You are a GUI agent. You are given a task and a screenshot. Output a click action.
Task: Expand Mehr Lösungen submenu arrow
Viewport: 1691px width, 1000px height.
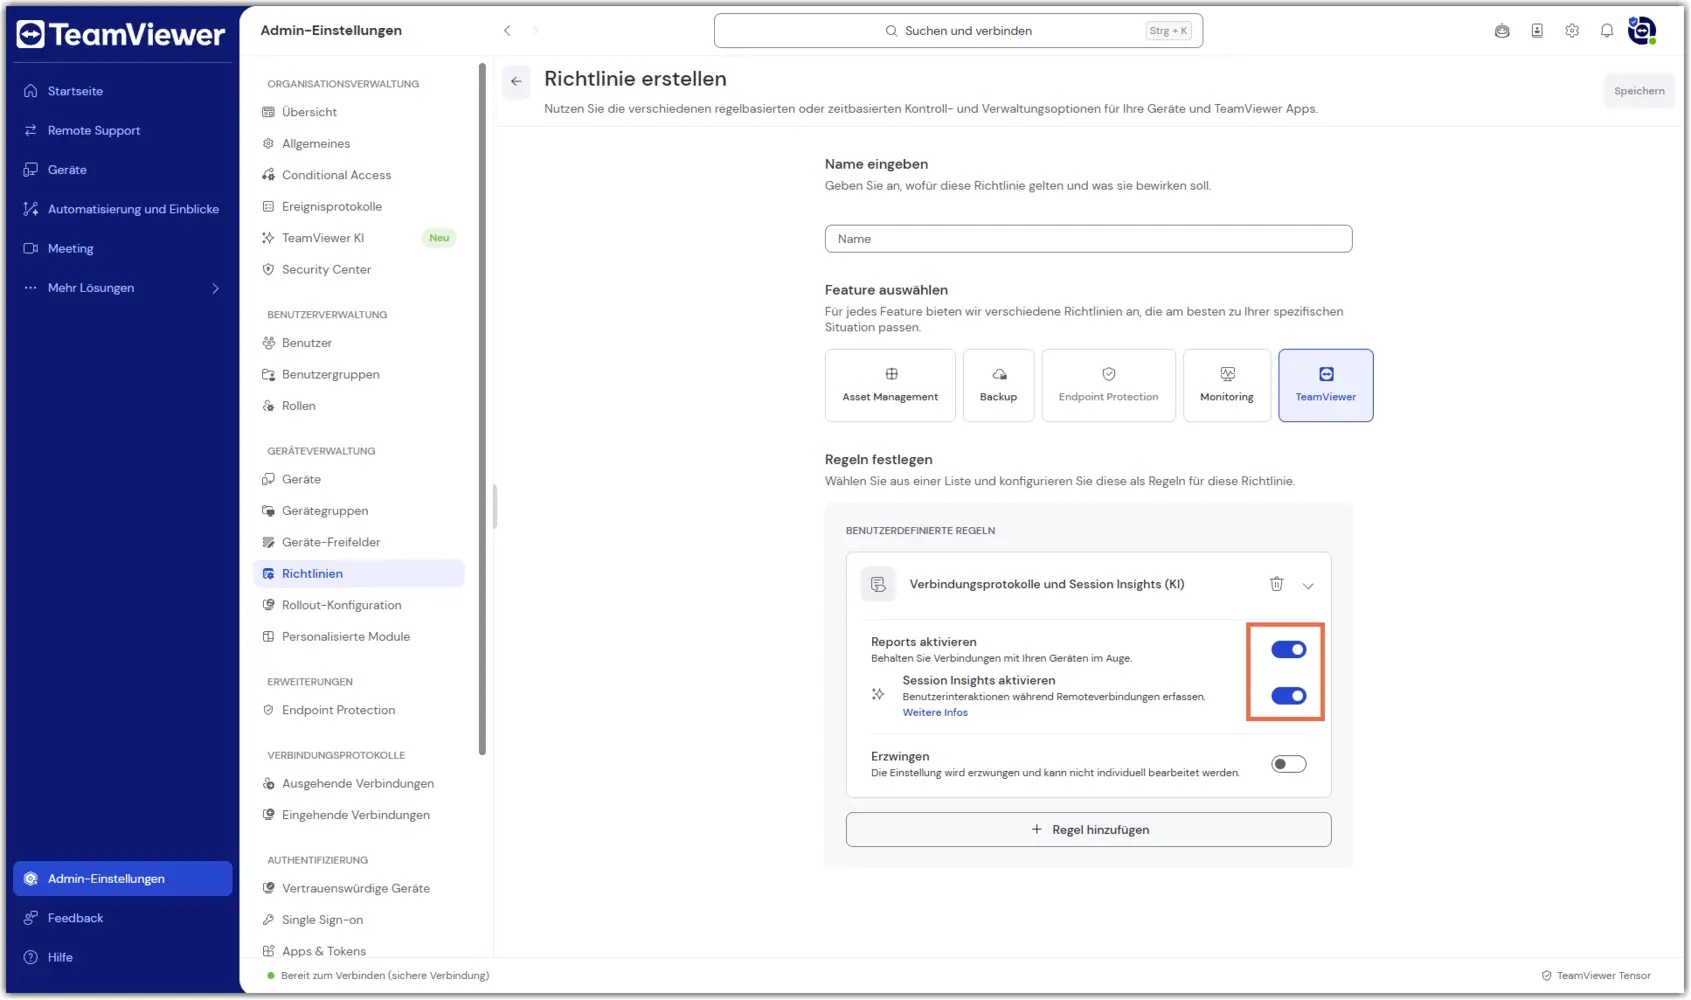click(215, 288)
